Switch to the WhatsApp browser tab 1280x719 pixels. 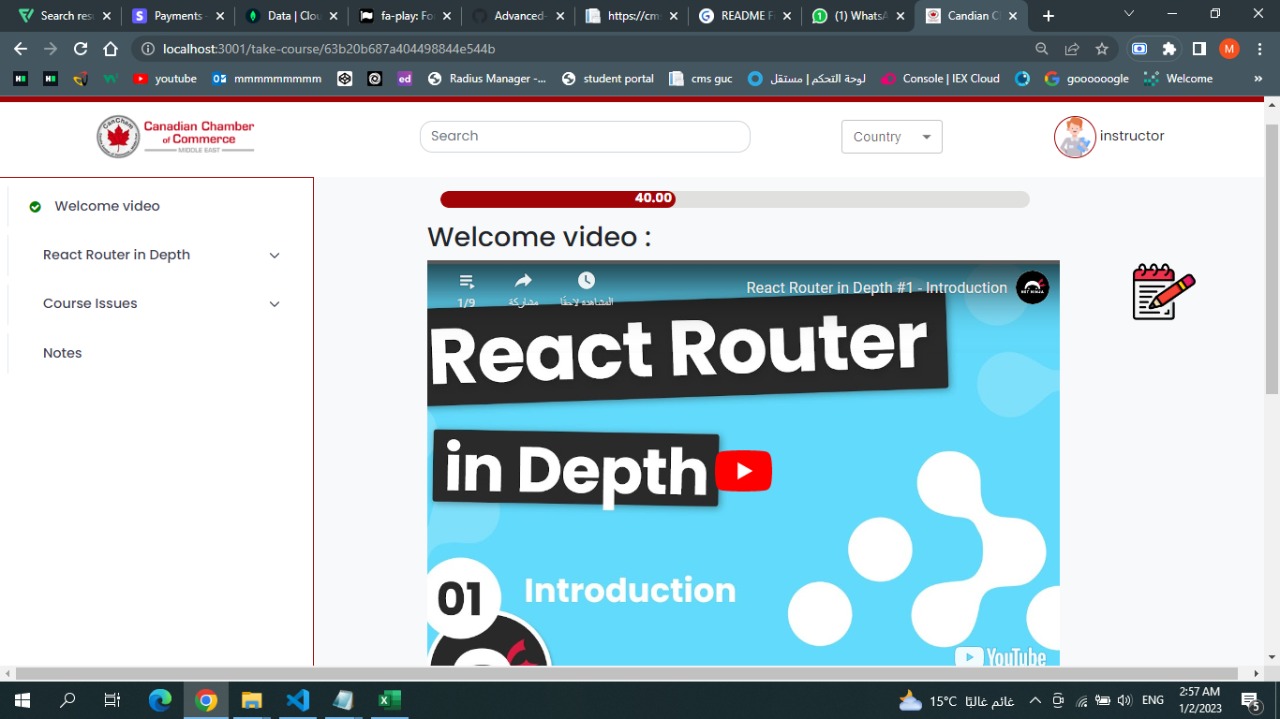coord(860,16)
